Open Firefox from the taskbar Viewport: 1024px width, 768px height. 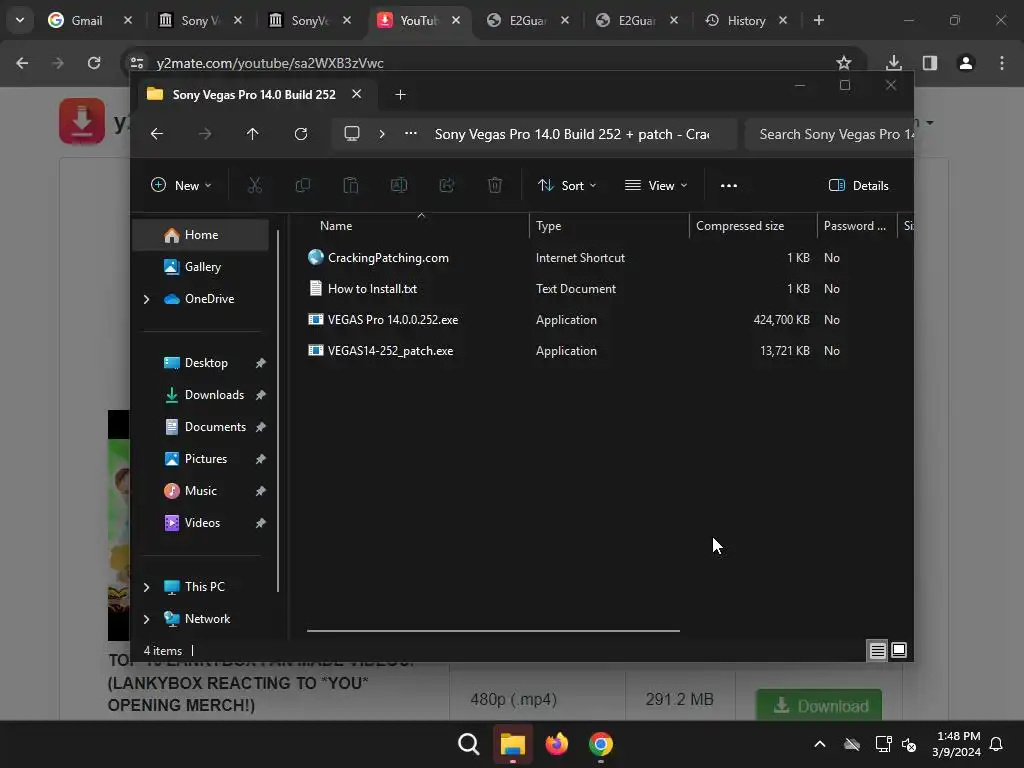click(x=556, y=744)
